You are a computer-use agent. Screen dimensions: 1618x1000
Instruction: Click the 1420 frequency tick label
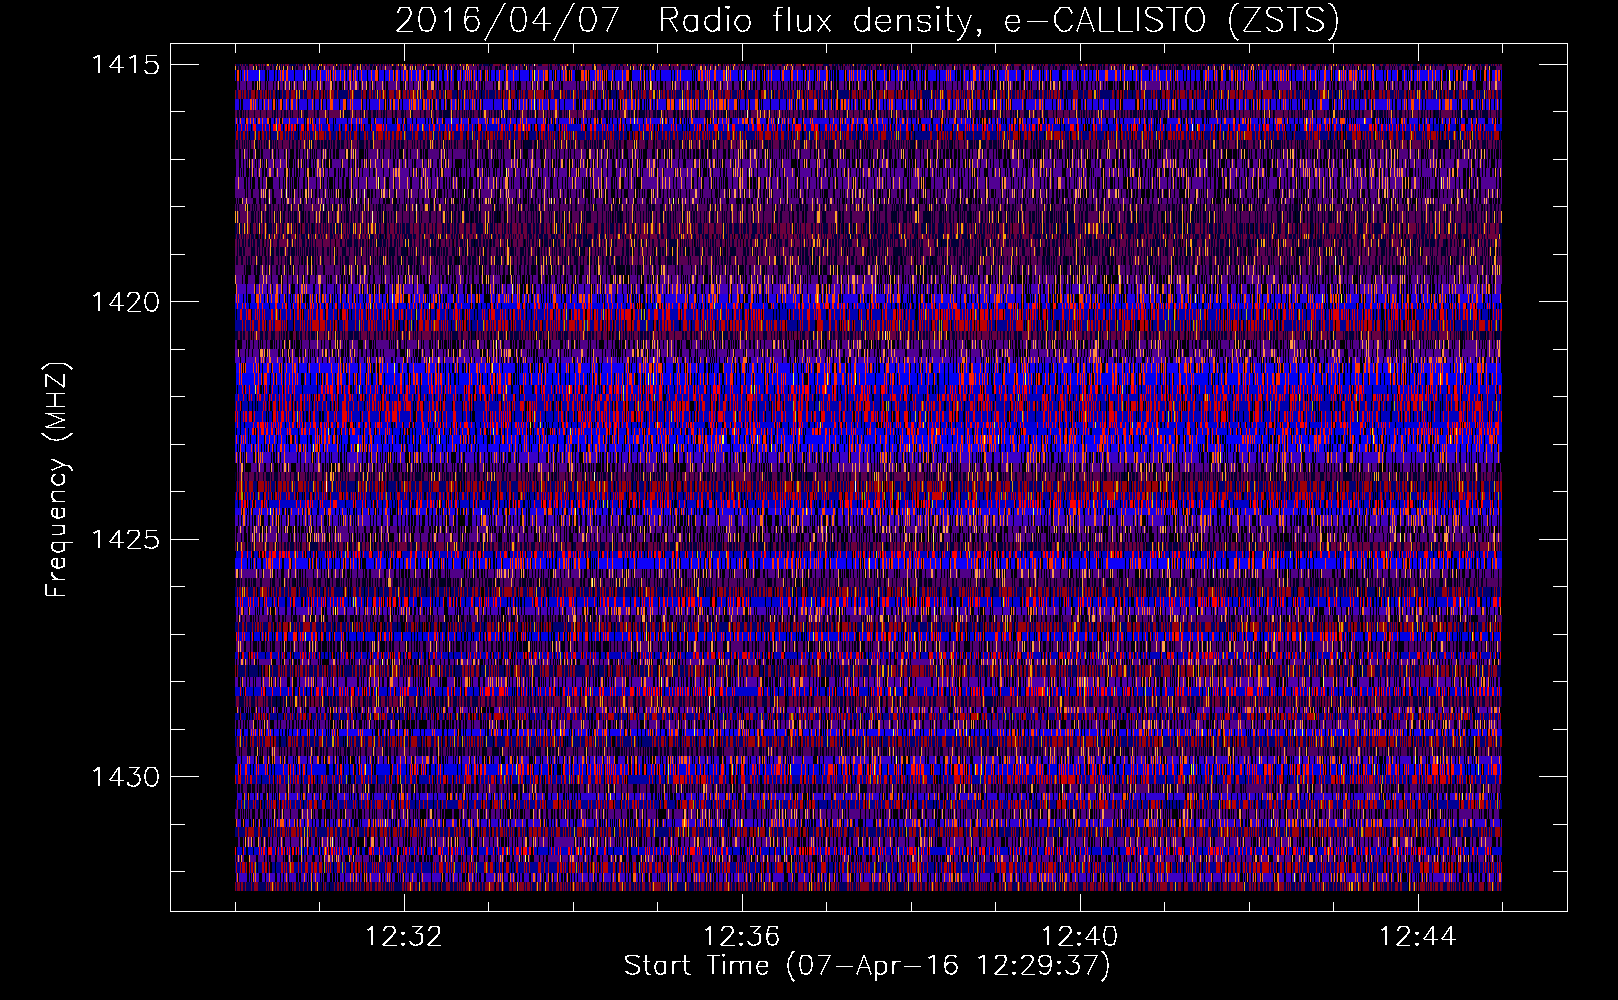click(126, 302)
